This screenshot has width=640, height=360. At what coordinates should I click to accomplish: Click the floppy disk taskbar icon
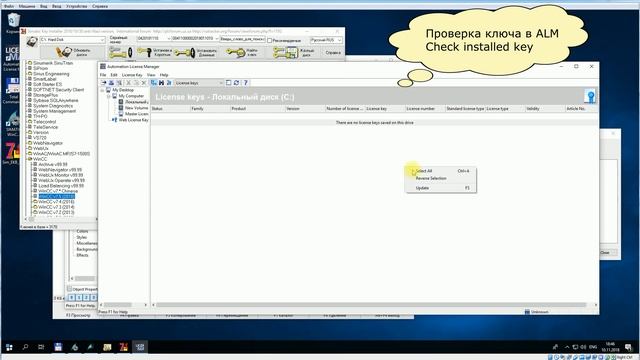point(58,347)
